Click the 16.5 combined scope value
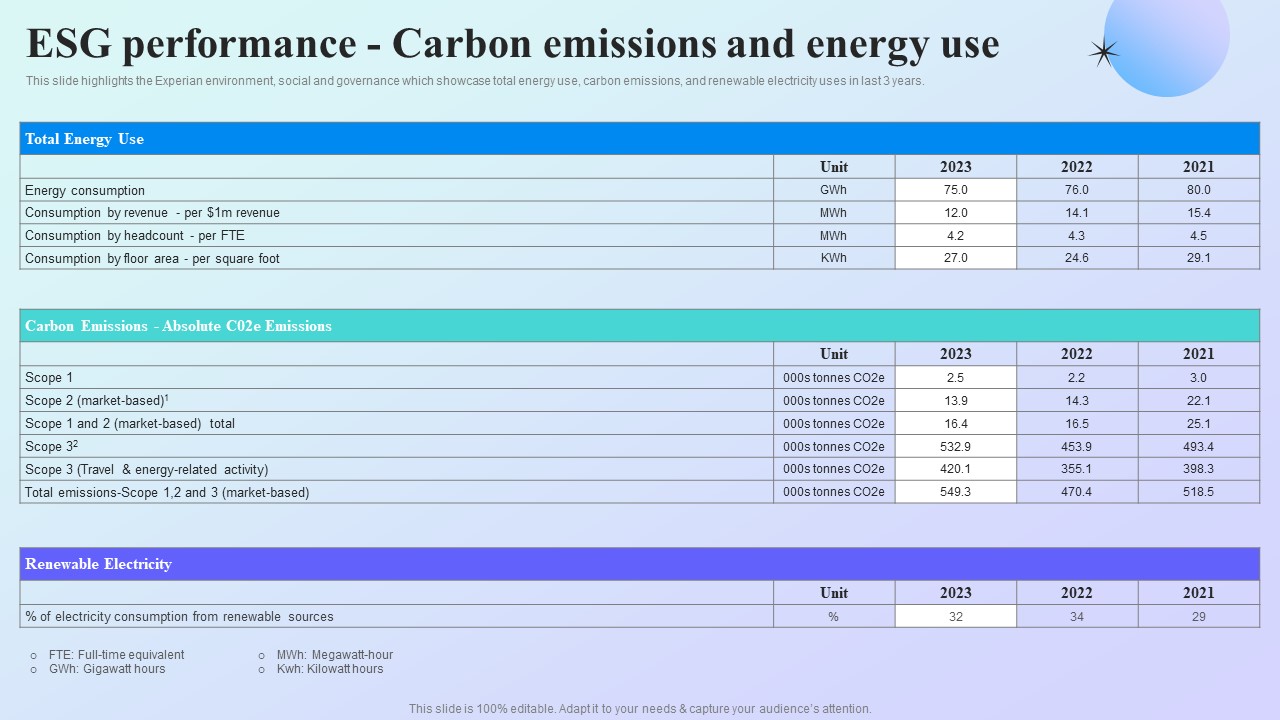 pos(1077,424)
